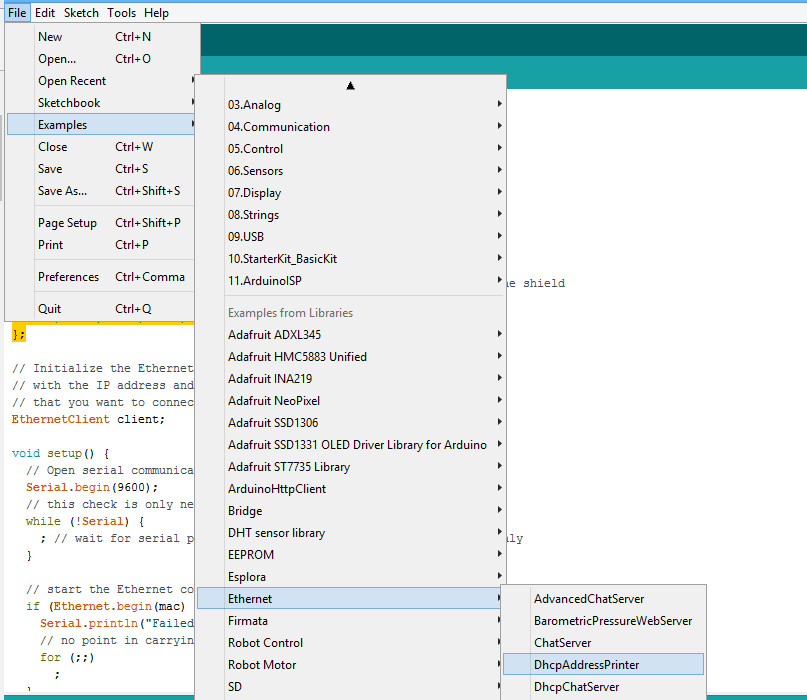Open EEPROM library examples
Viewport: 807px width, 700px height.
350,555
